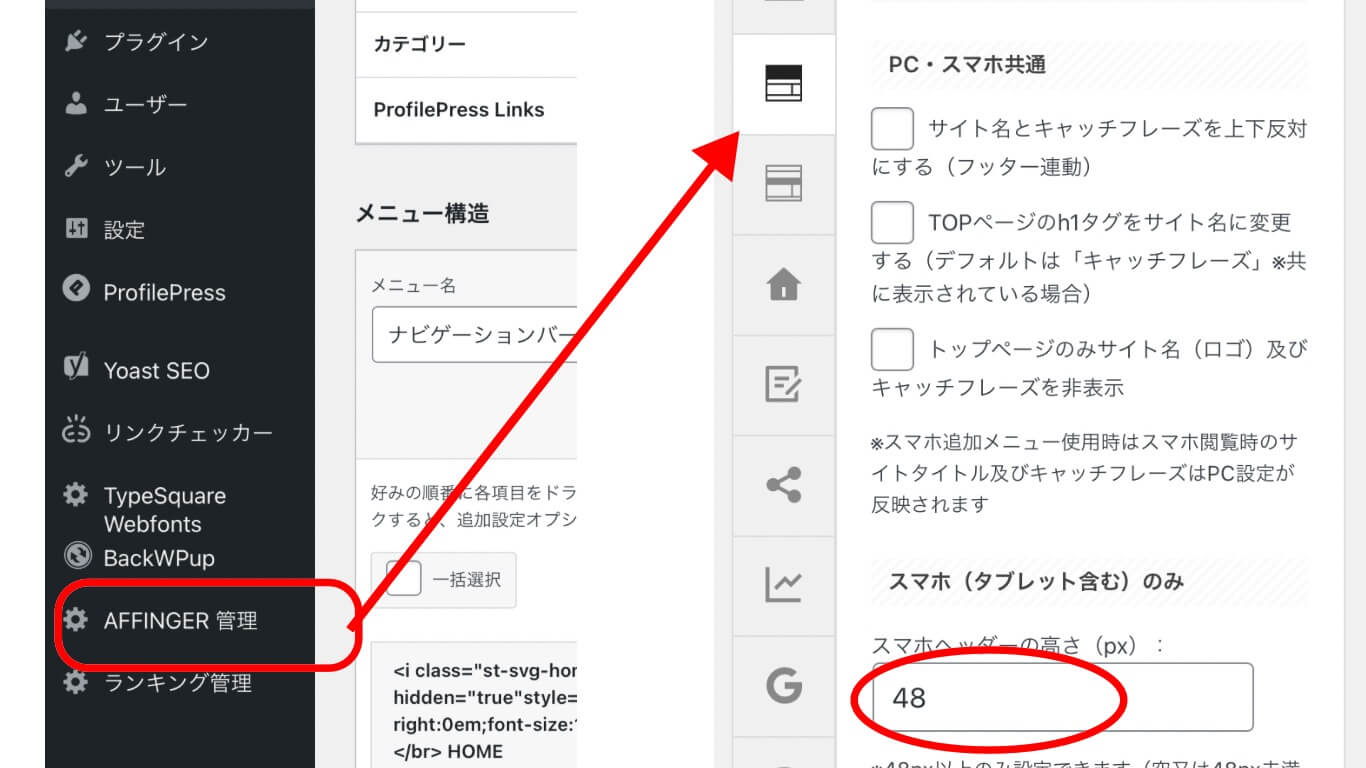Select the home tab icon

point(784,285)
